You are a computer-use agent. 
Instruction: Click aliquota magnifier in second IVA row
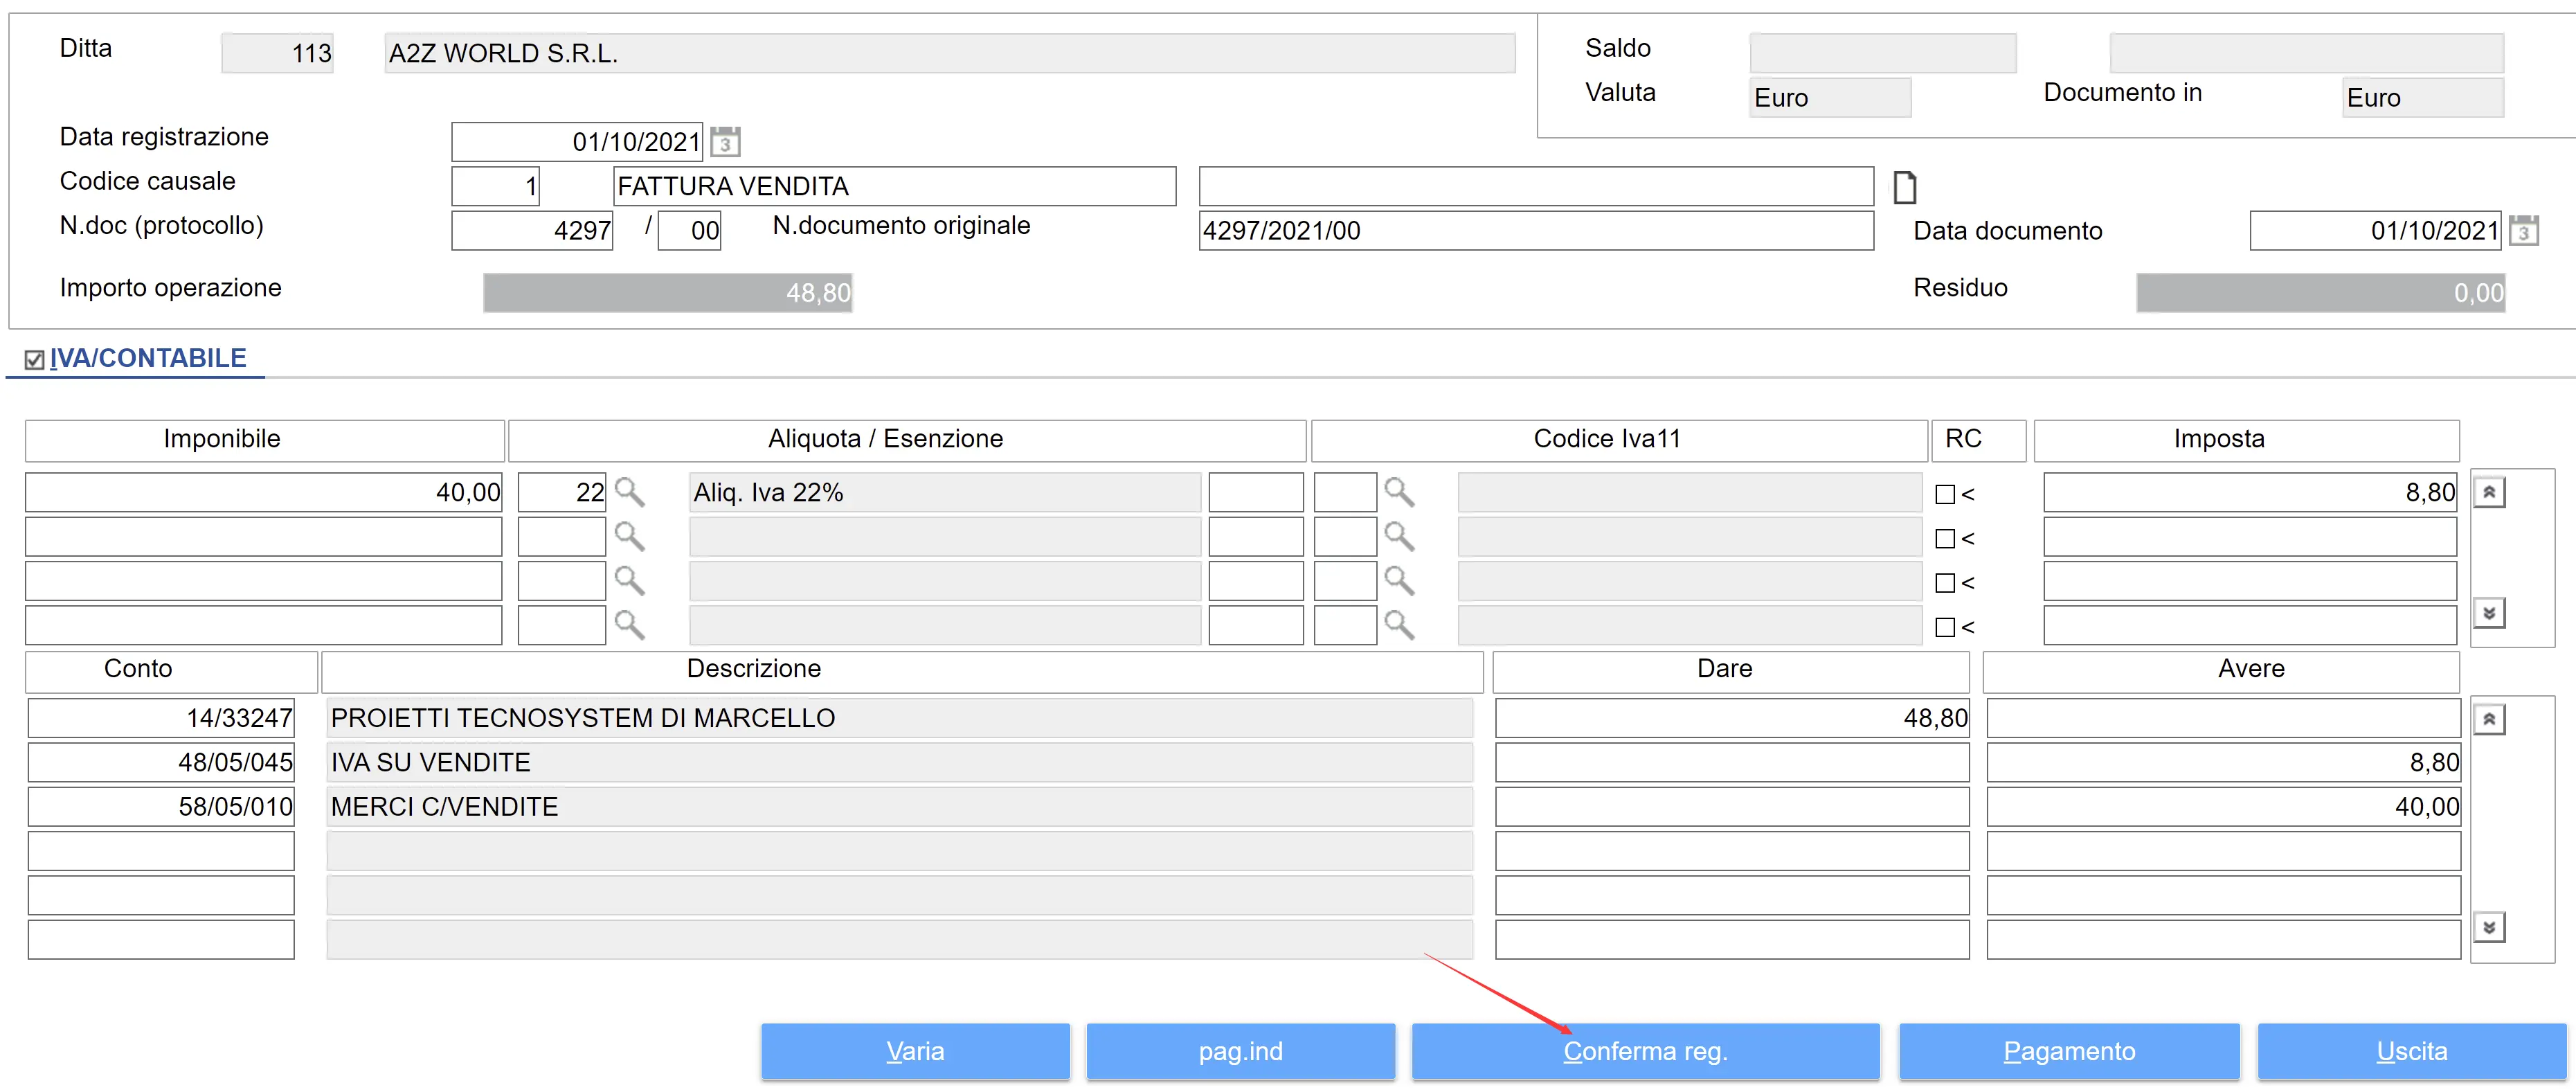(629, 537)
